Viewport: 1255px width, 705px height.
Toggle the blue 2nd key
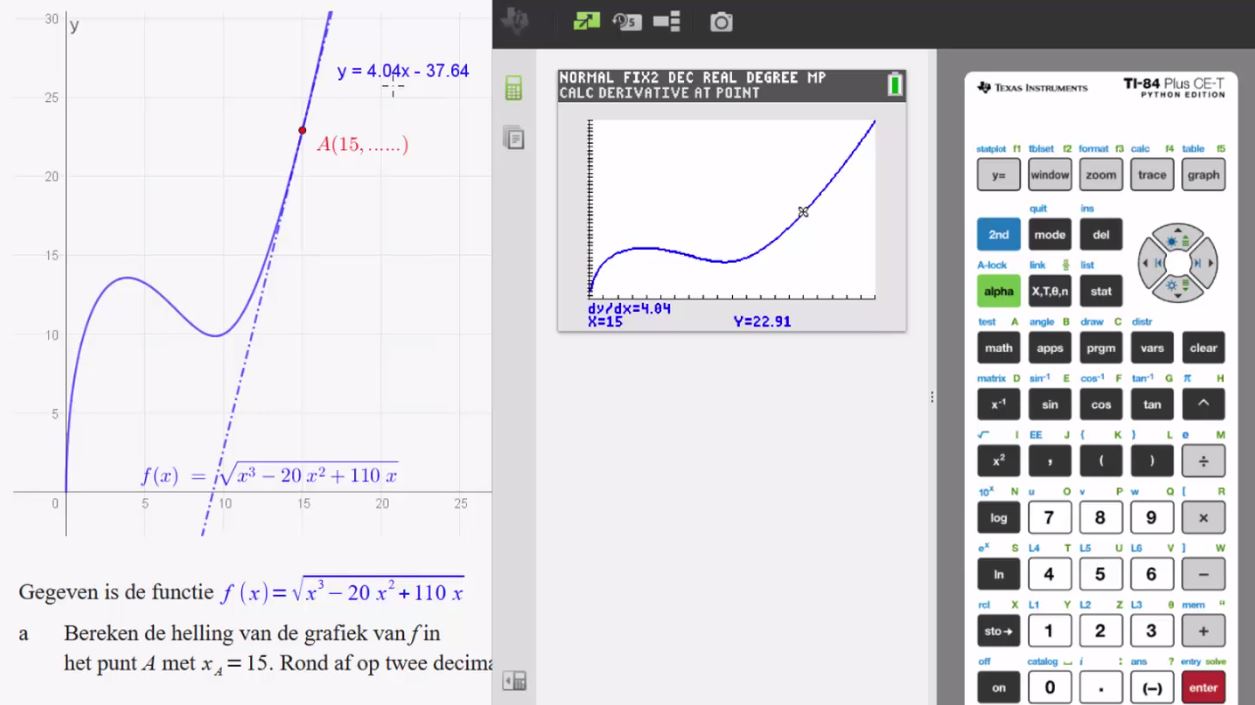click(998, 235)
